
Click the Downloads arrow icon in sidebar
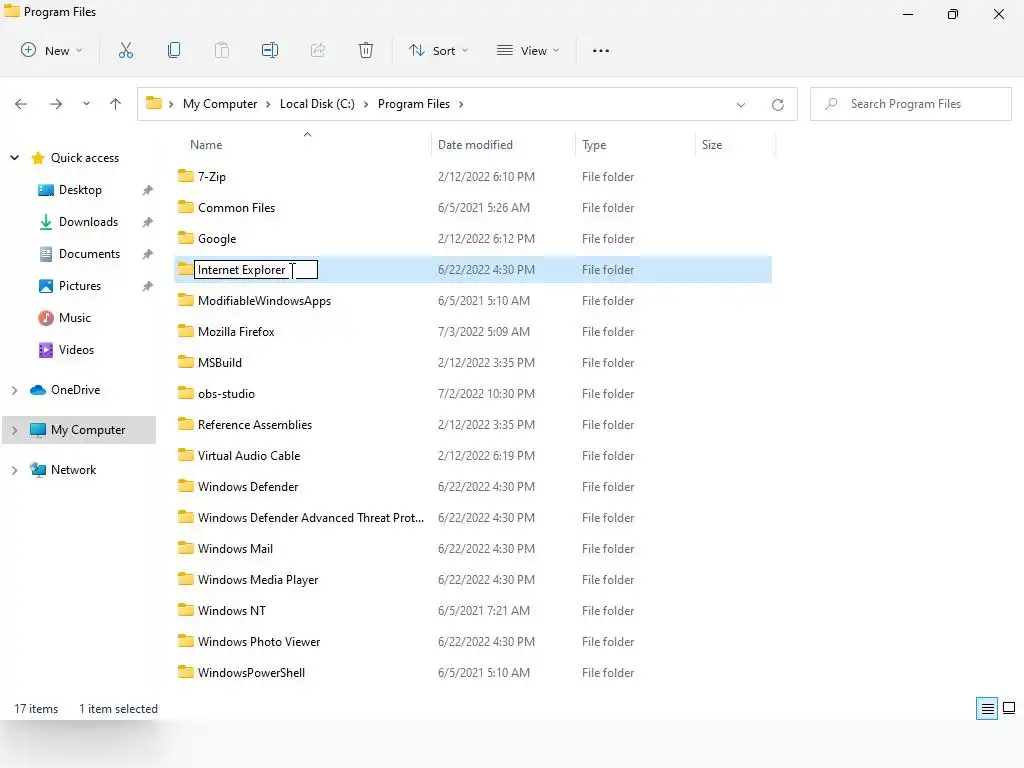[x=46, y=222]
